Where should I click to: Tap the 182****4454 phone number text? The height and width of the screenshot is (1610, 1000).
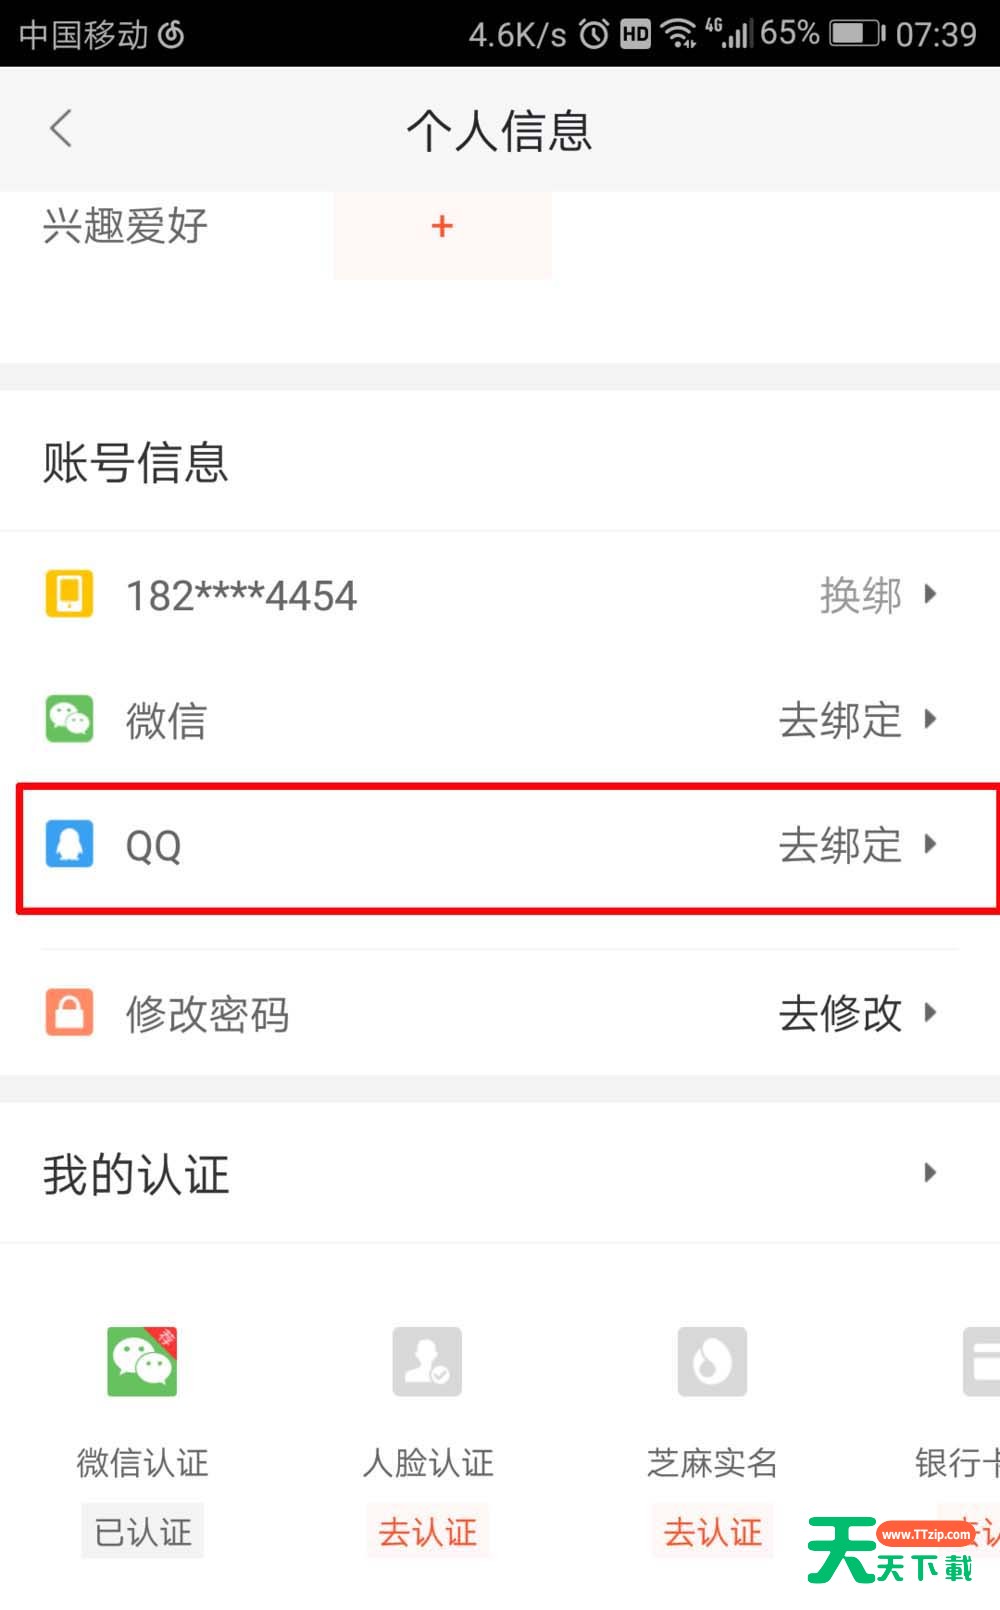[240, 595]
